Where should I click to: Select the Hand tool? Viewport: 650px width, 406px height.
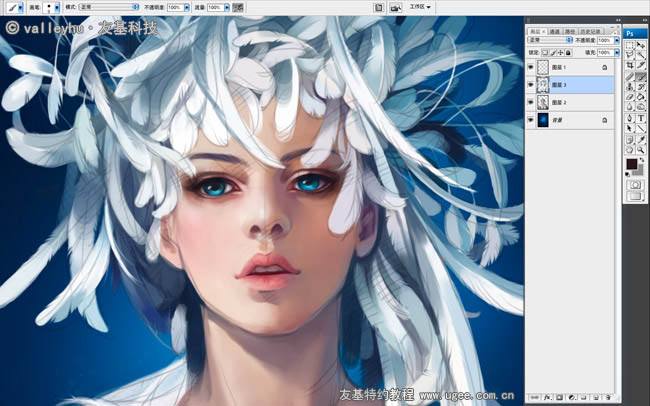630,150
